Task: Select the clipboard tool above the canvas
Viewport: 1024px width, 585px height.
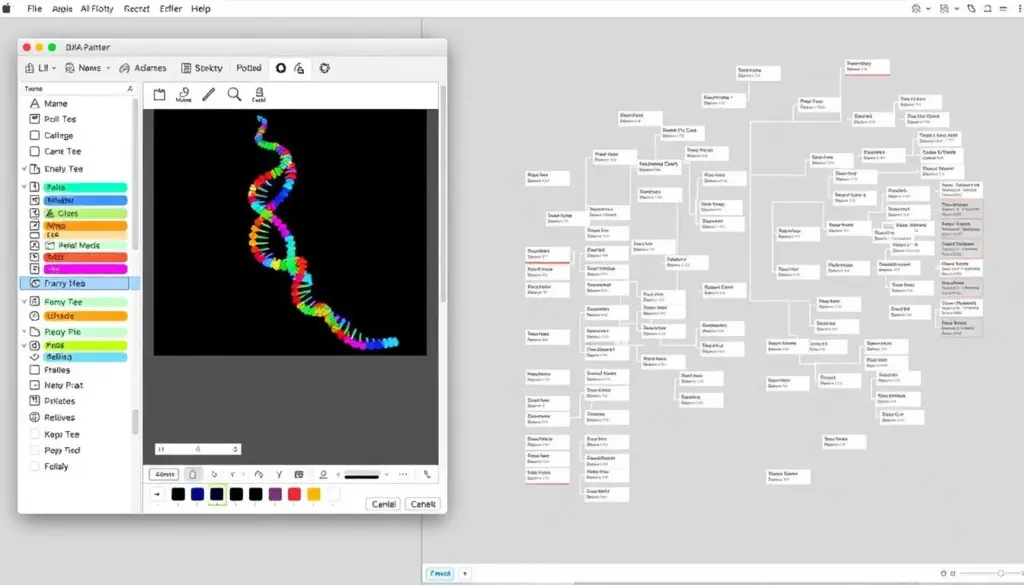Action: point(159,95)
